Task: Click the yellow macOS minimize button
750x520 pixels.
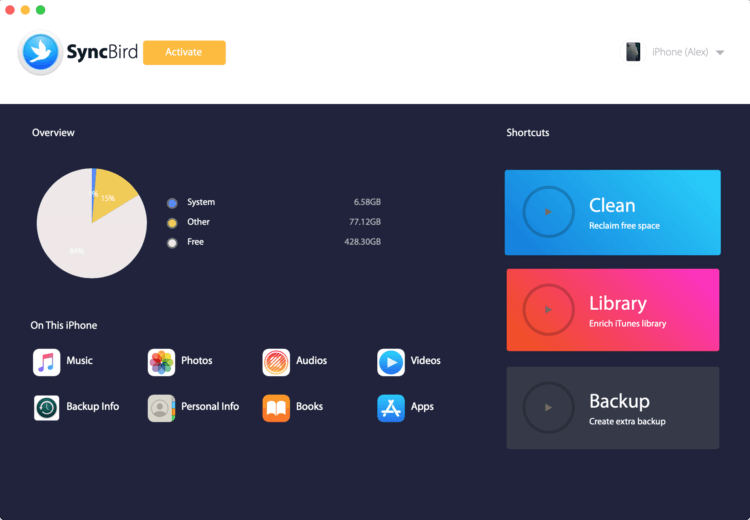Action: 25,10
